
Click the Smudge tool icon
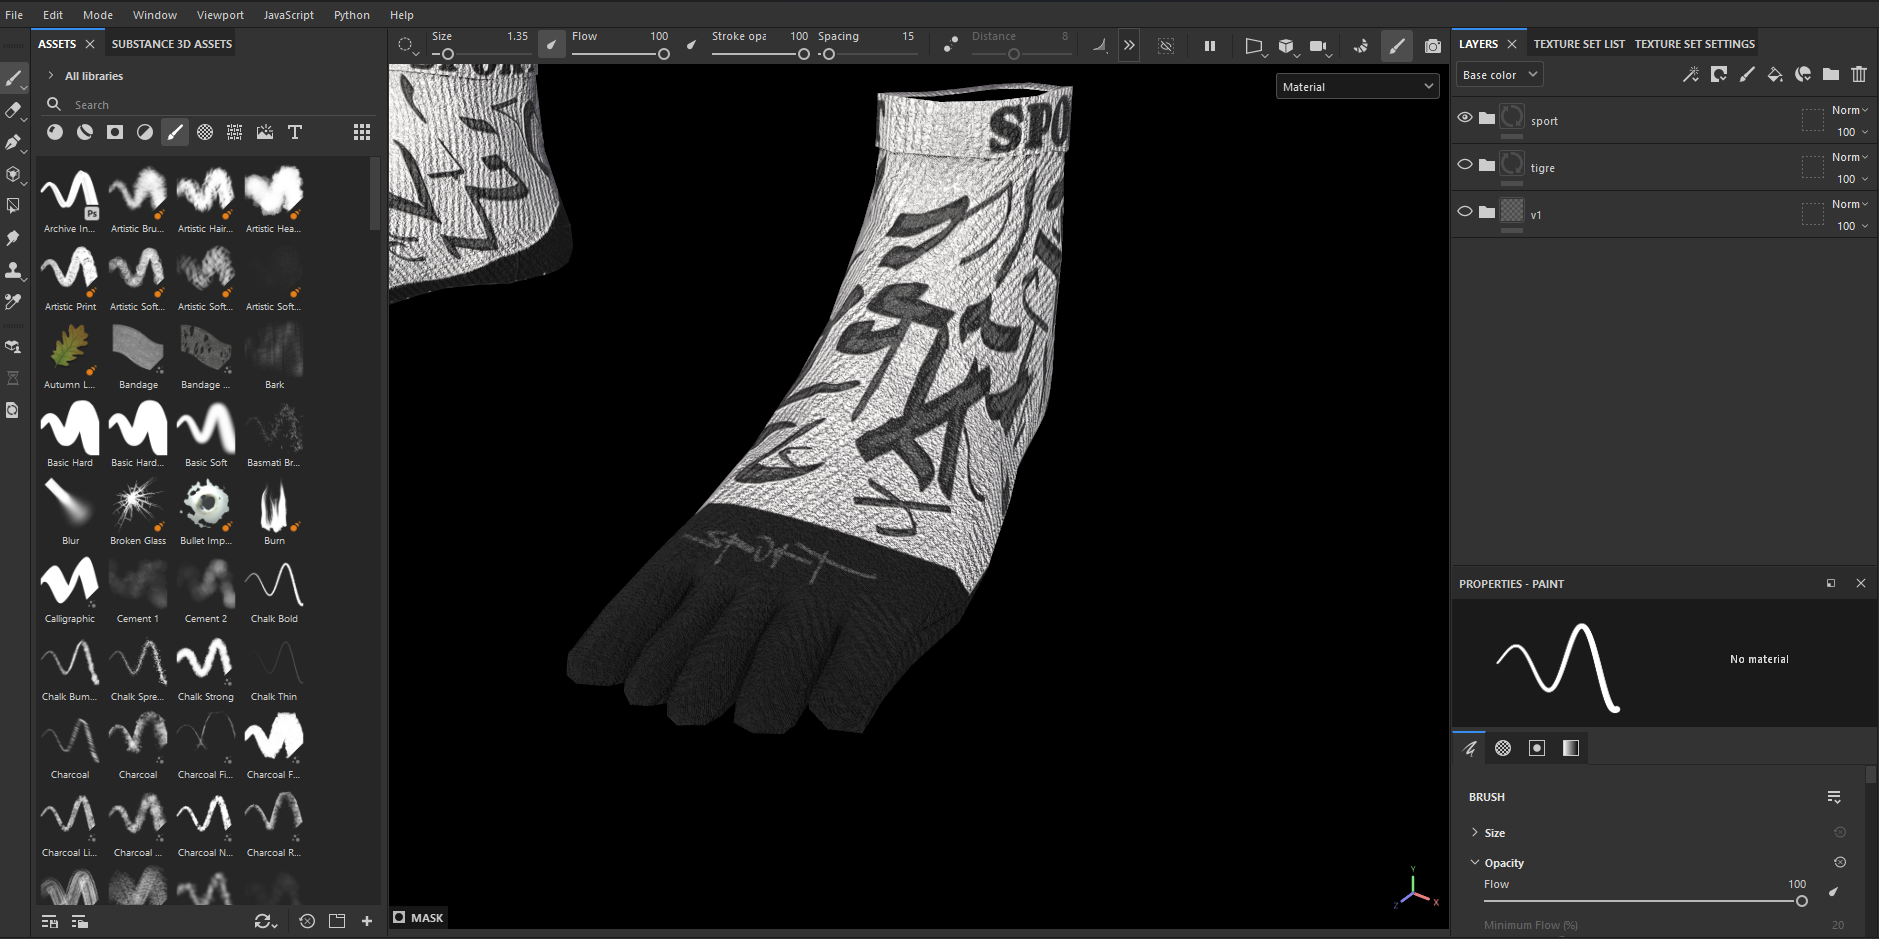coord(13,238)
